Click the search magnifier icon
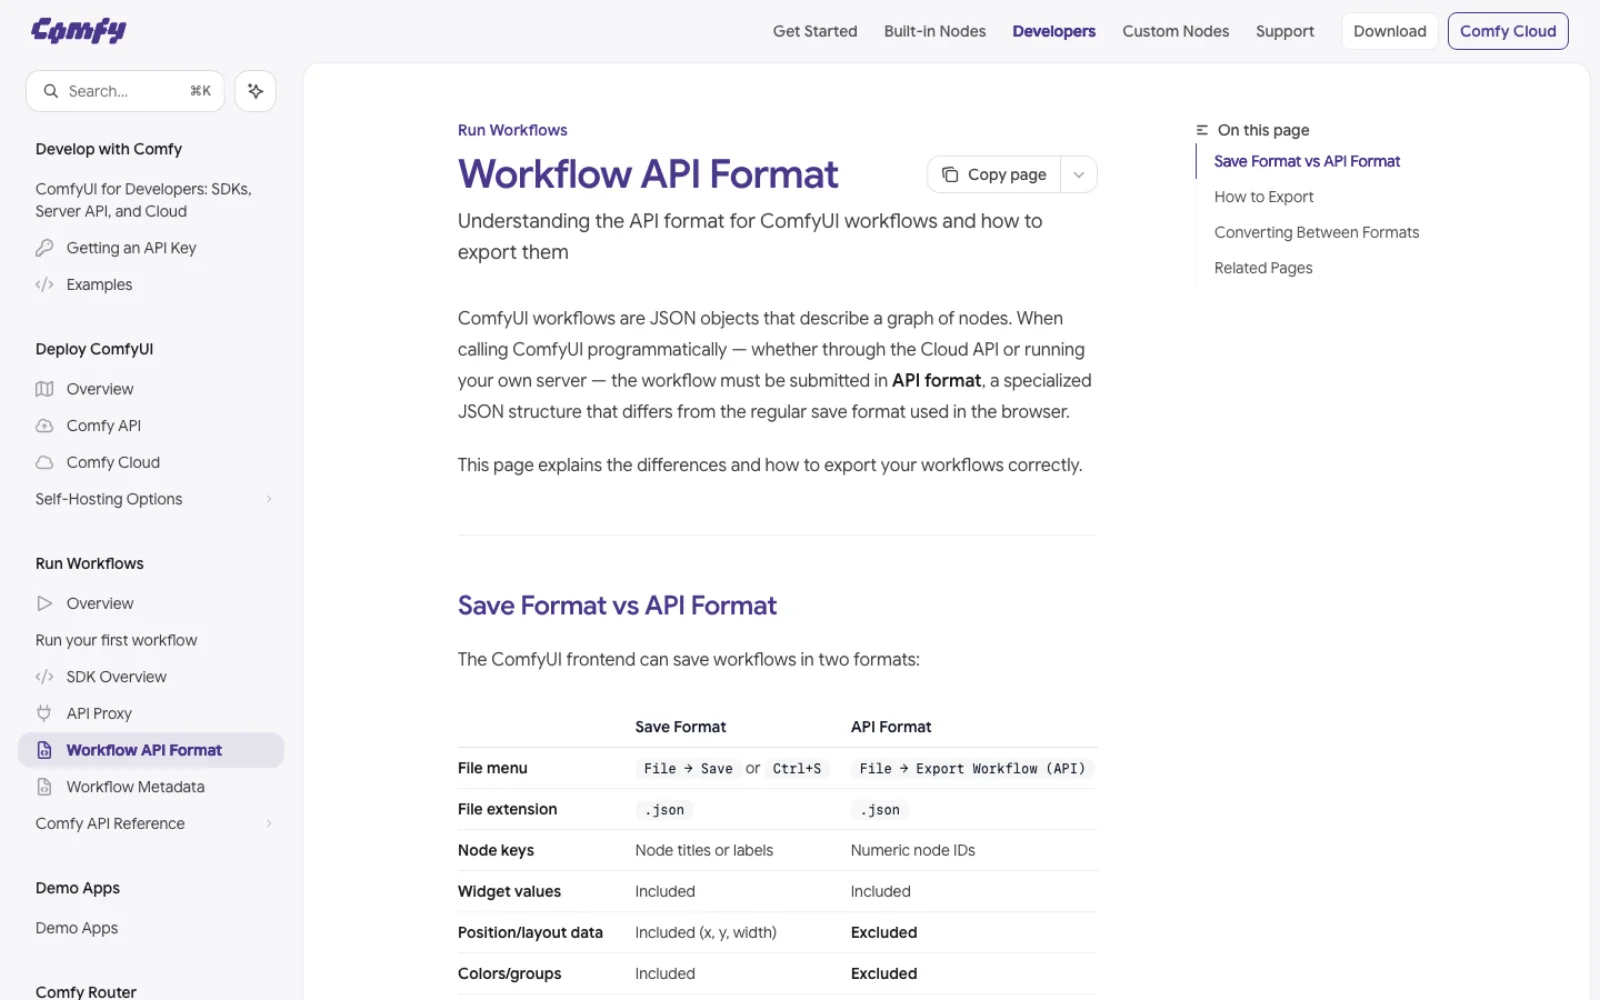The height and width of the screenshot is (1000, 1600). (51, 91)
